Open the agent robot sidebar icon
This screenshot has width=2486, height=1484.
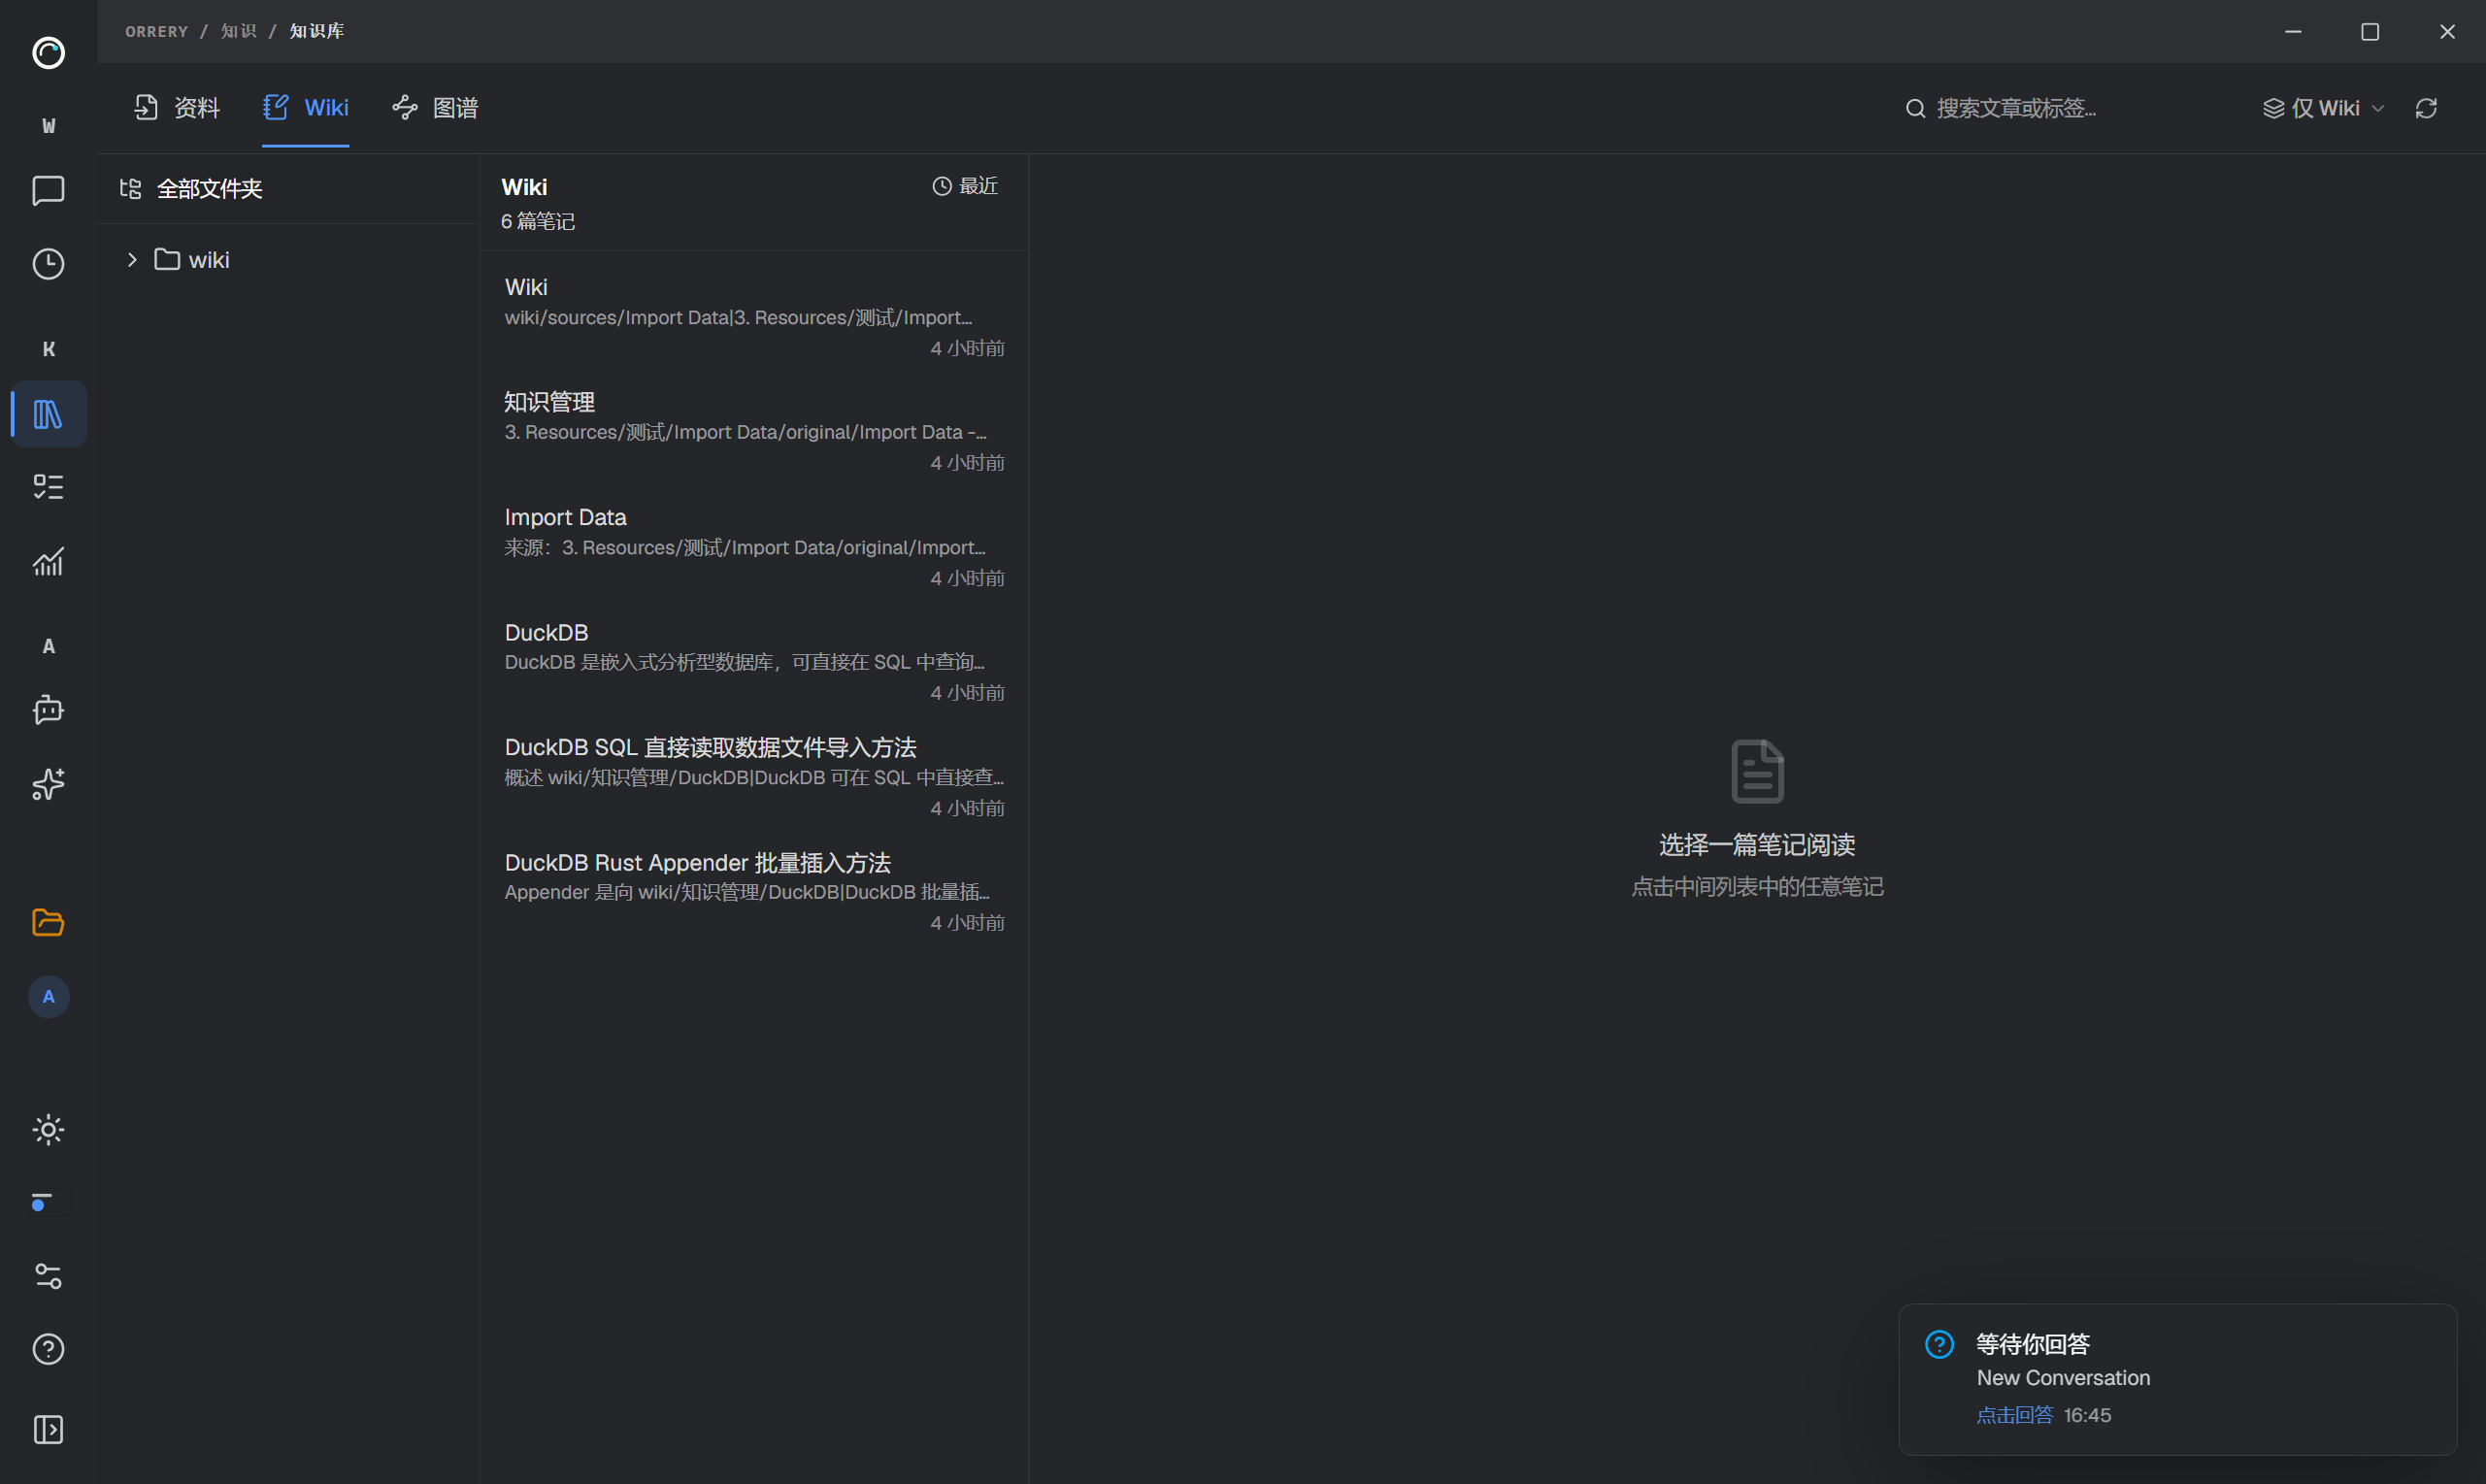48,710
